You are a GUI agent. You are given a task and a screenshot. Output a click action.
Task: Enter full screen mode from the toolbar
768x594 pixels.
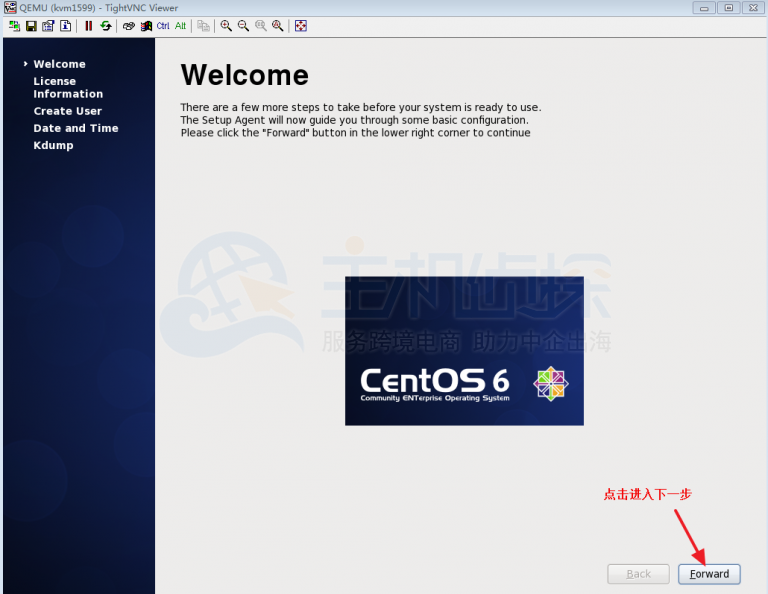tap(300, 26)
